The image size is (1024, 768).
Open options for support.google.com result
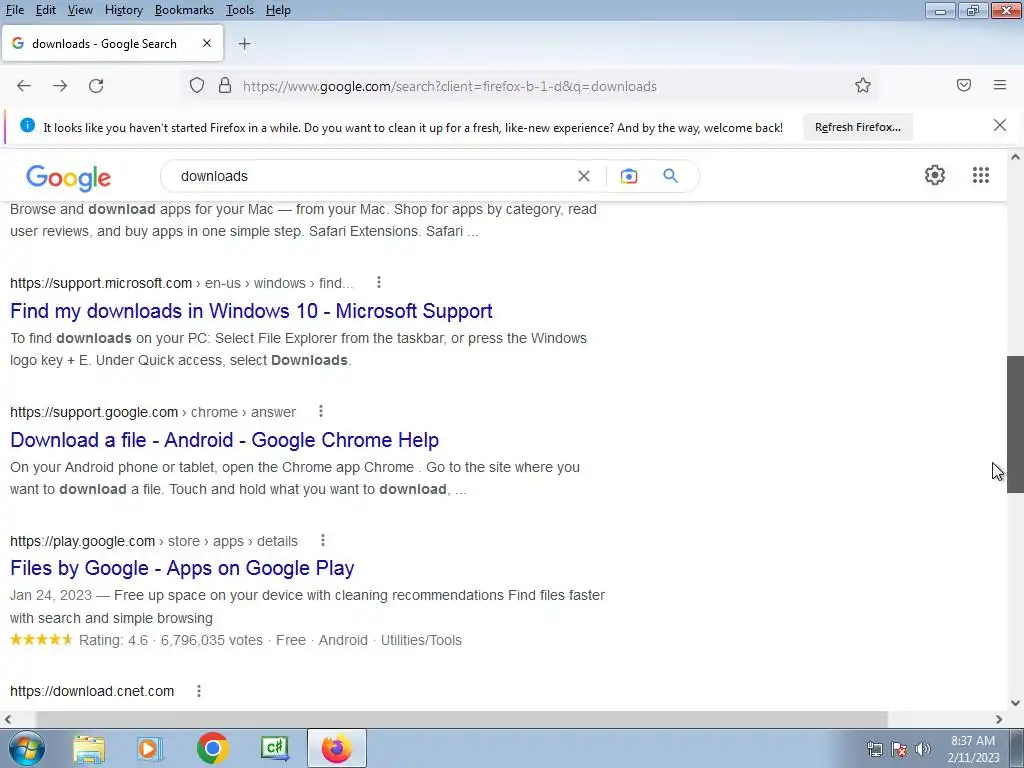pyautogui.click(x=321, y=411)
